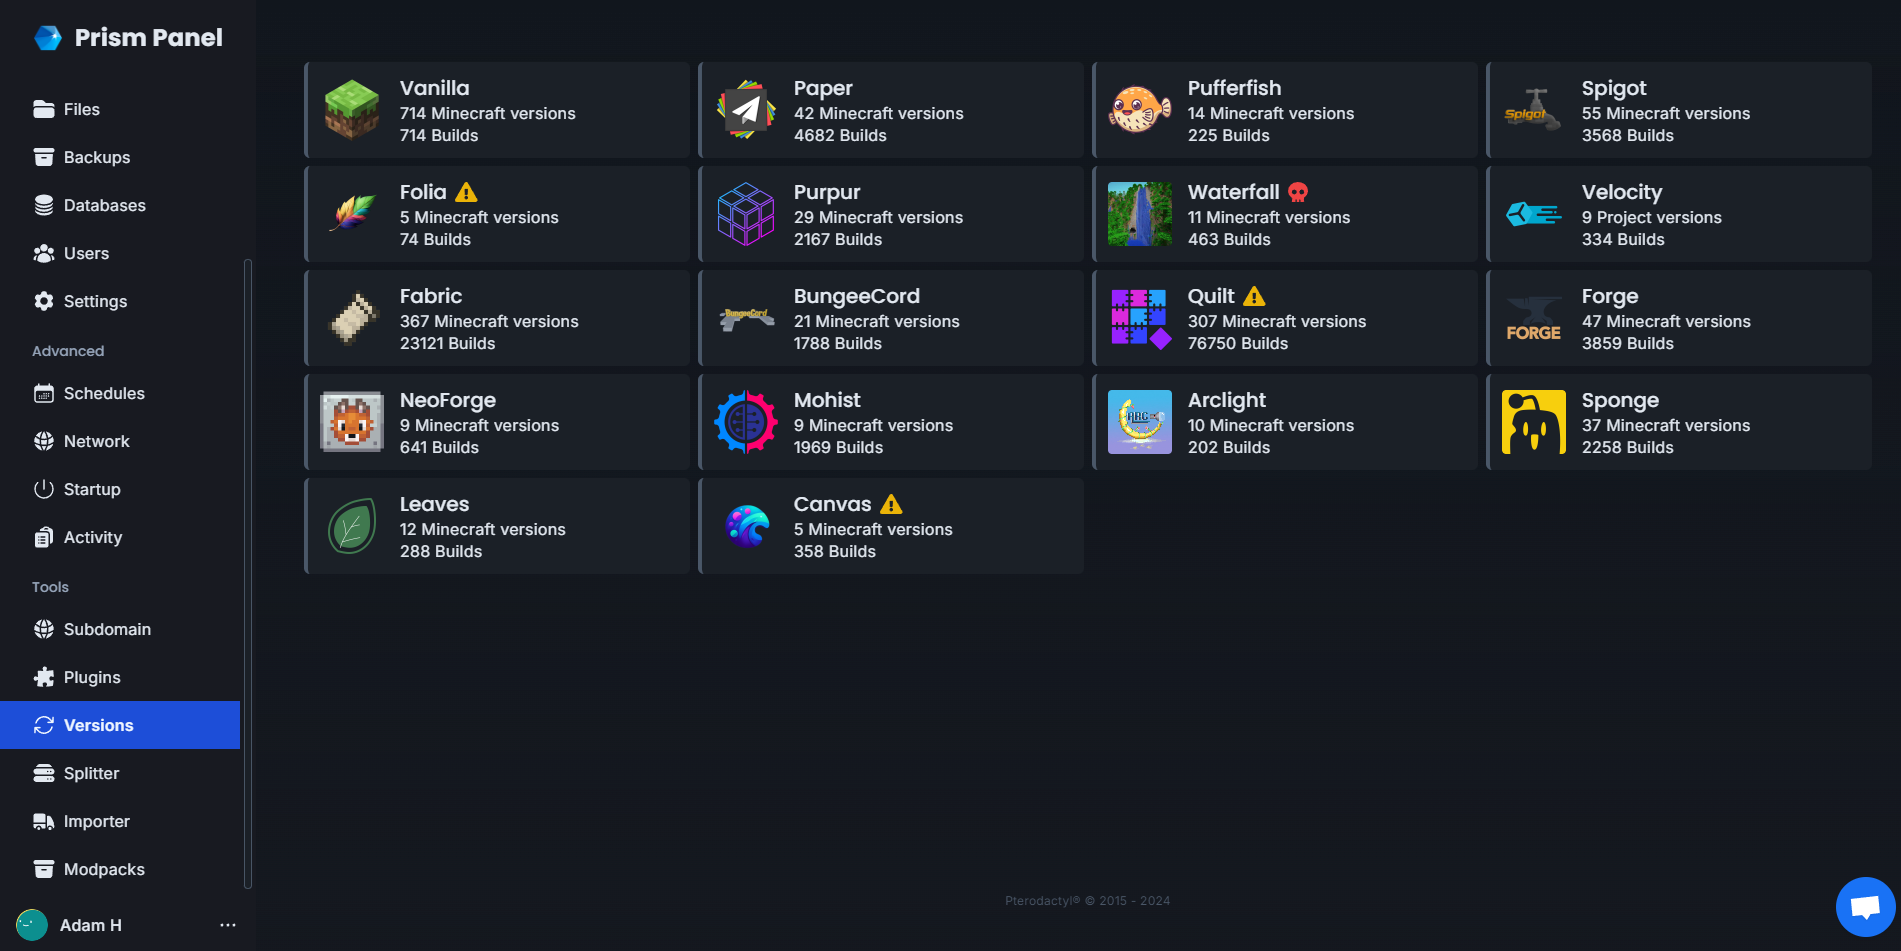Open Settings in the sidebar
The image size is (1901, 951).
click(x=120, y=301)
